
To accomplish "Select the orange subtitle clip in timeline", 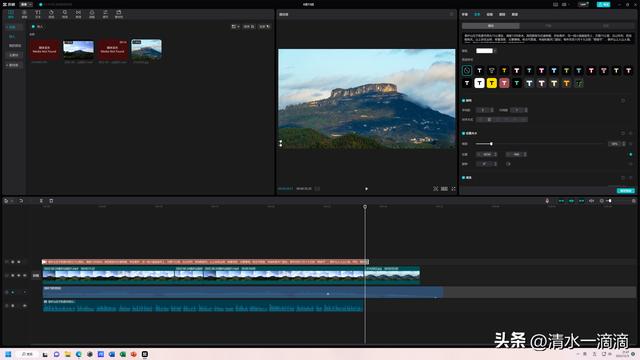I will (x=205, y=262).
